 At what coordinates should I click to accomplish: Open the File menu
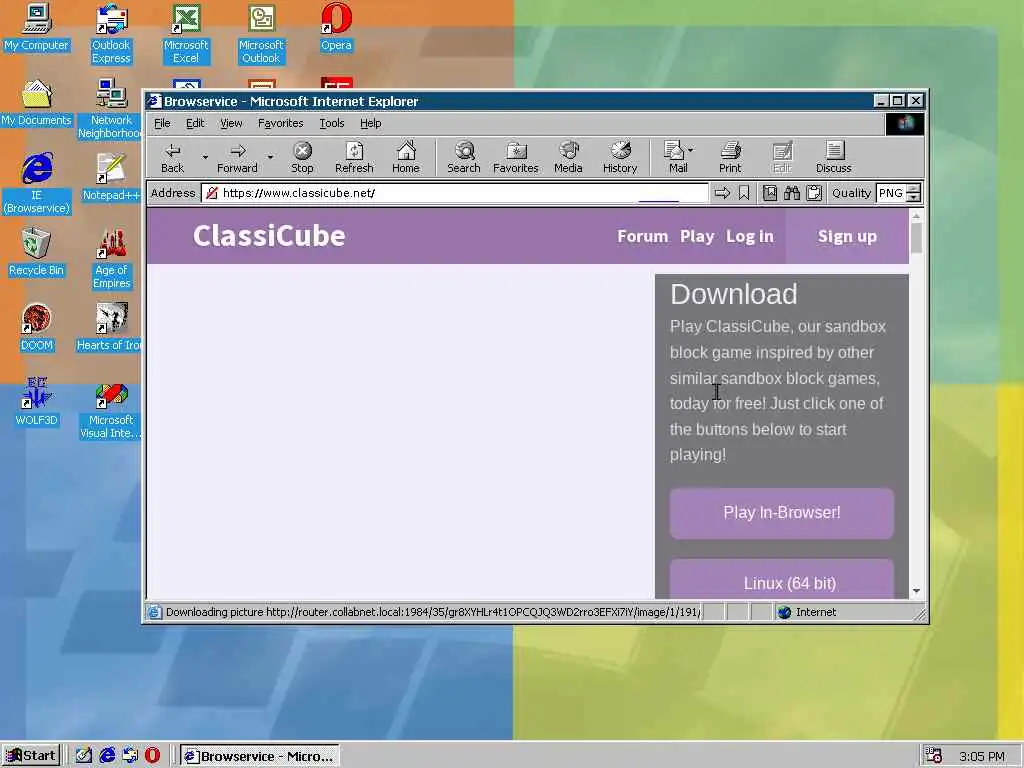tap(162, 123)
